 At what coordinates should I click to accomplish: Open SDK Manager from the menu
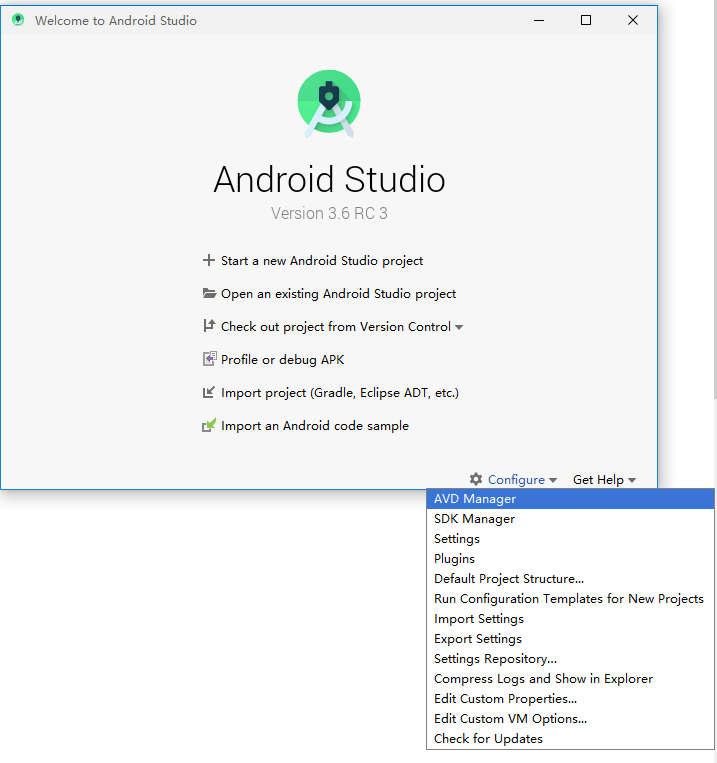point(570,519)
